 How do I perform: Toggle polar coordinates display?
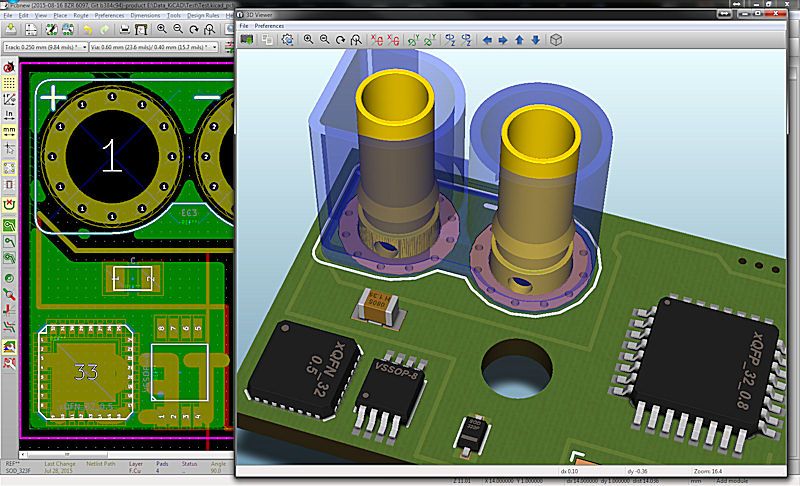point(9,99)
